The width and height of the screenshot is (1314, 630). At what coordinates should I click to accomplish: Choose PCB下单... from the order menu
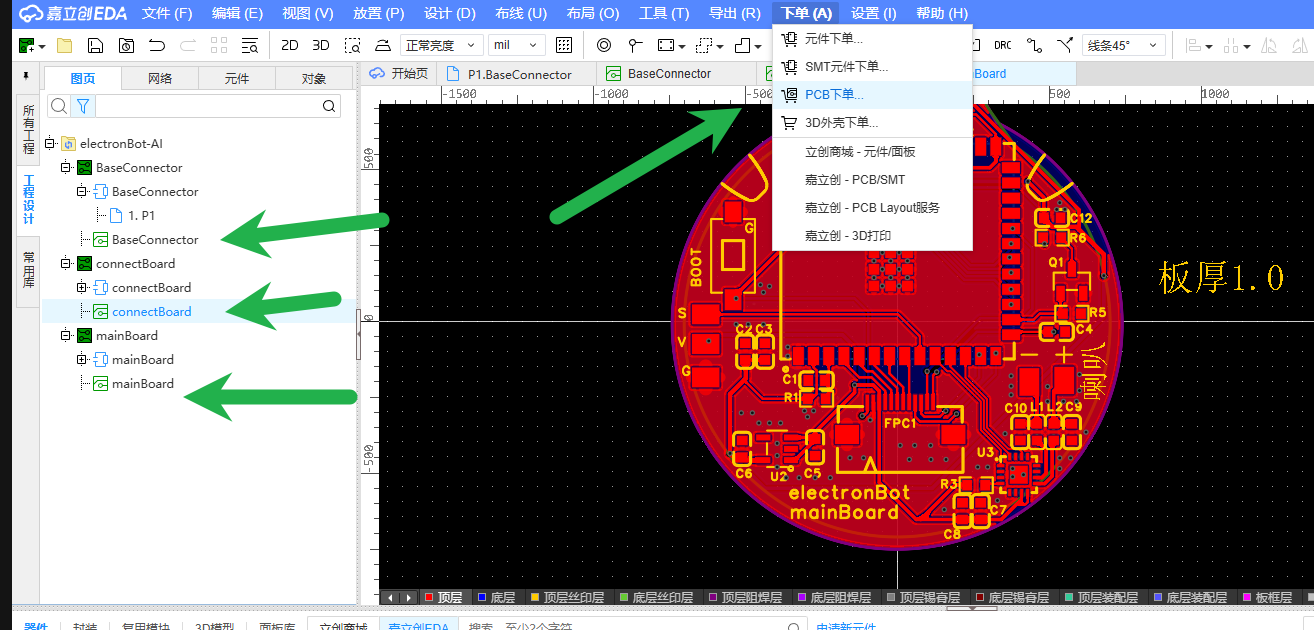[x=872, y=95]
